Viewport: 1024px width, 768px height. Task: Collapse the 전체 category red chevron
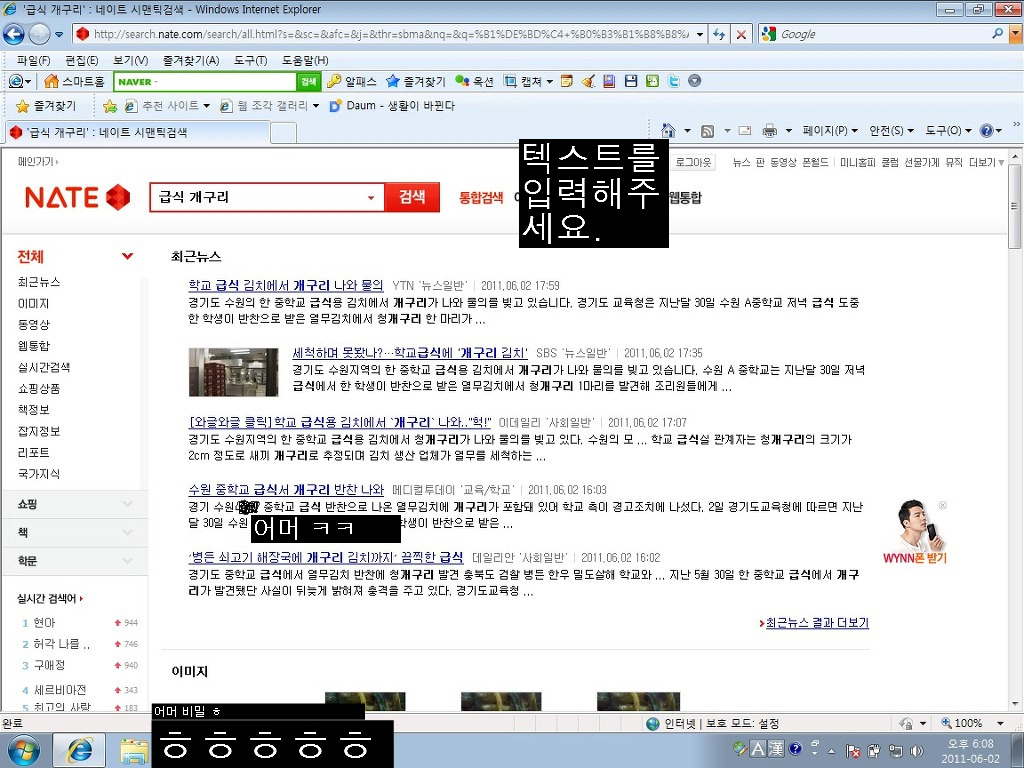pyautogui.click(x=127, y=256)
